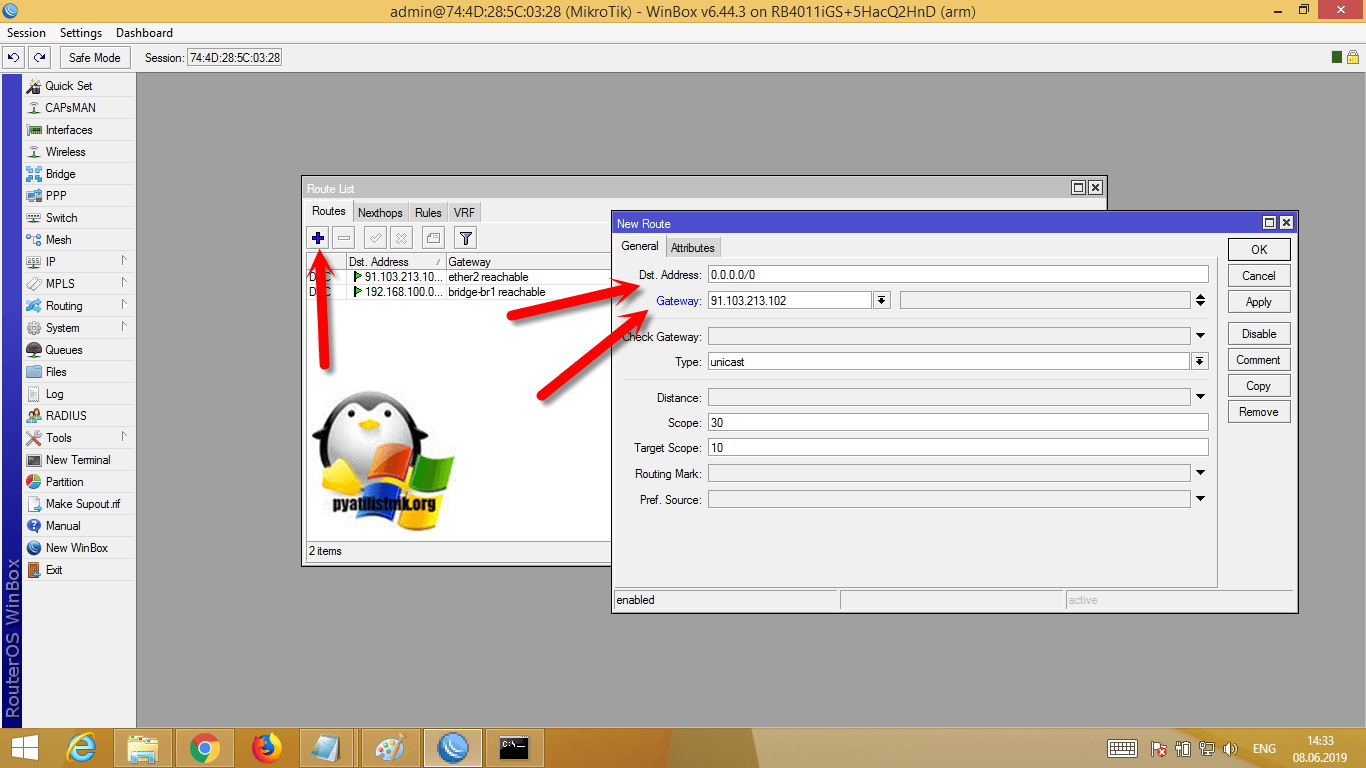Open the Manual

(x=79, y=526)
